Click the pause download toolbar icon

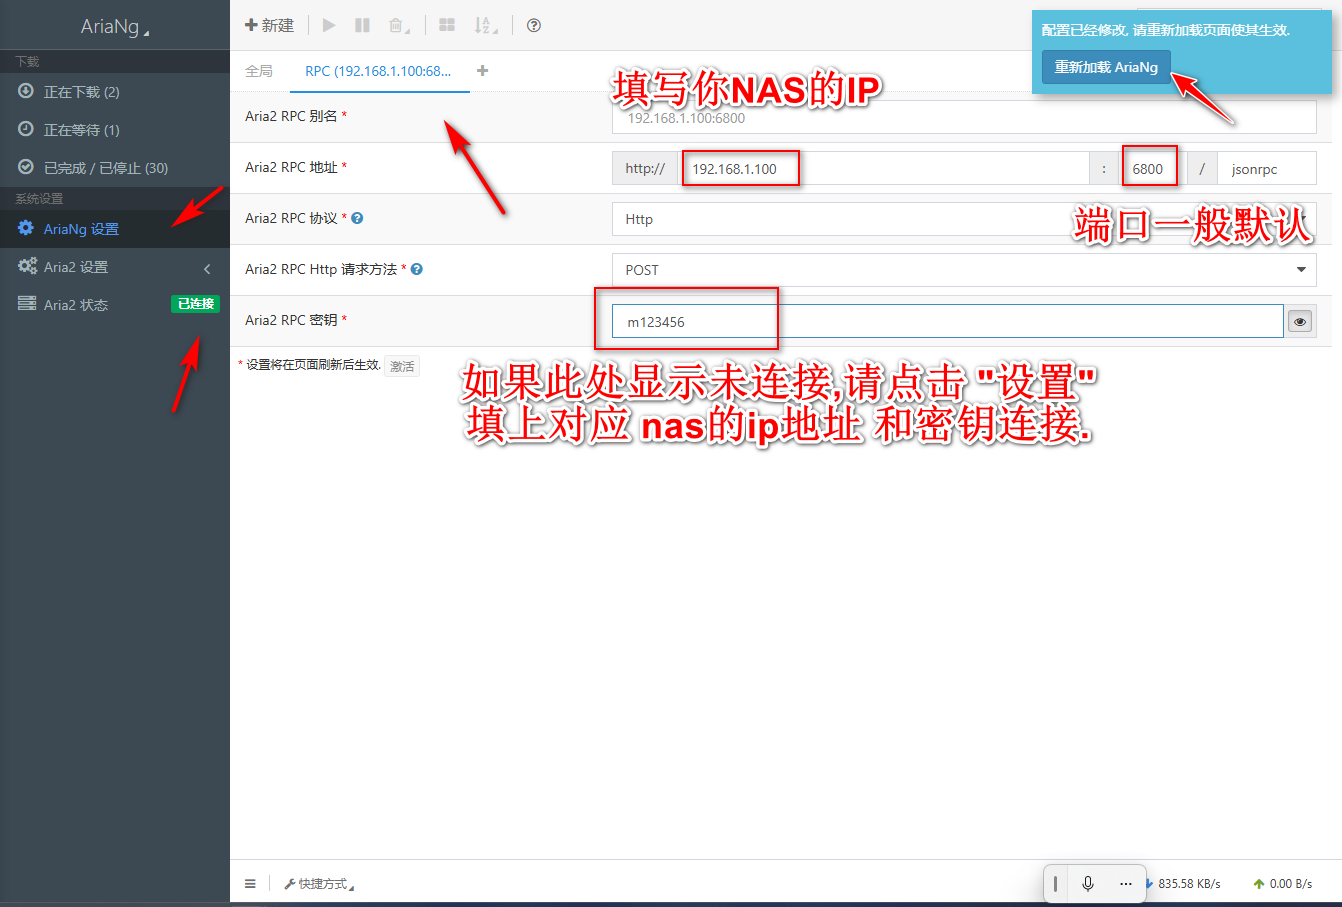(x=362, y=25)
